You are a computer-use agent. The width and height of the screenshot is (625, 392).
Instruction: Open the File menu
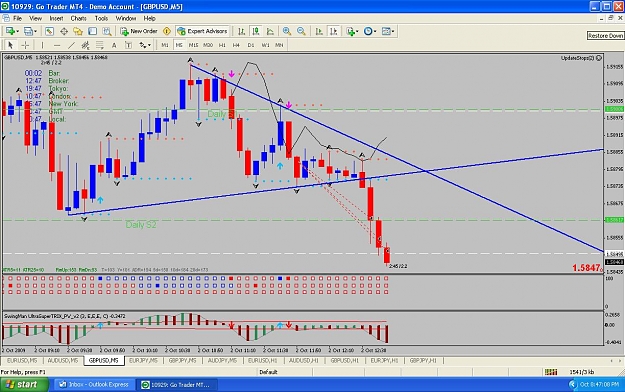point(18,18)
